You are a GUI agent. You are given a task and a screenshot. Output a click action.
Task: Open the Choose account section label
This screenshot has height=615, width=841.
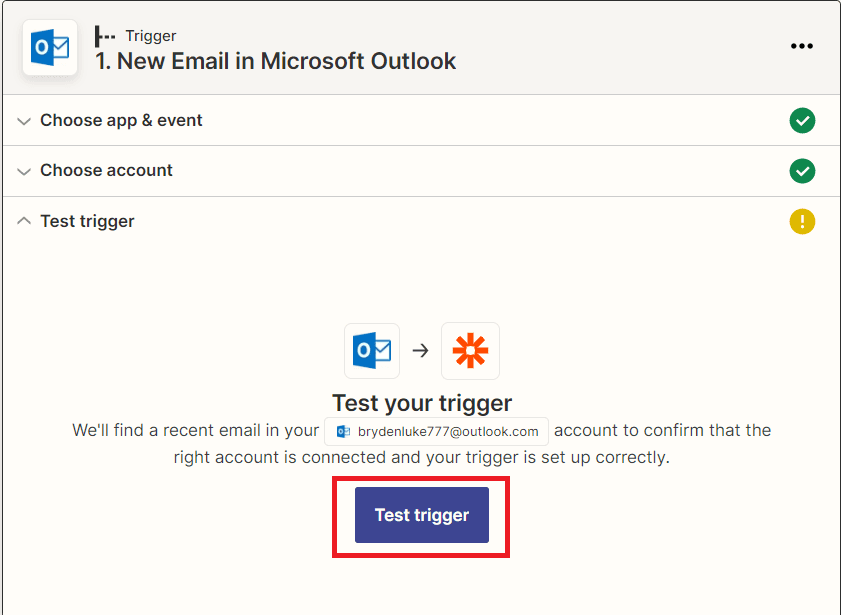tap(106, 171)
